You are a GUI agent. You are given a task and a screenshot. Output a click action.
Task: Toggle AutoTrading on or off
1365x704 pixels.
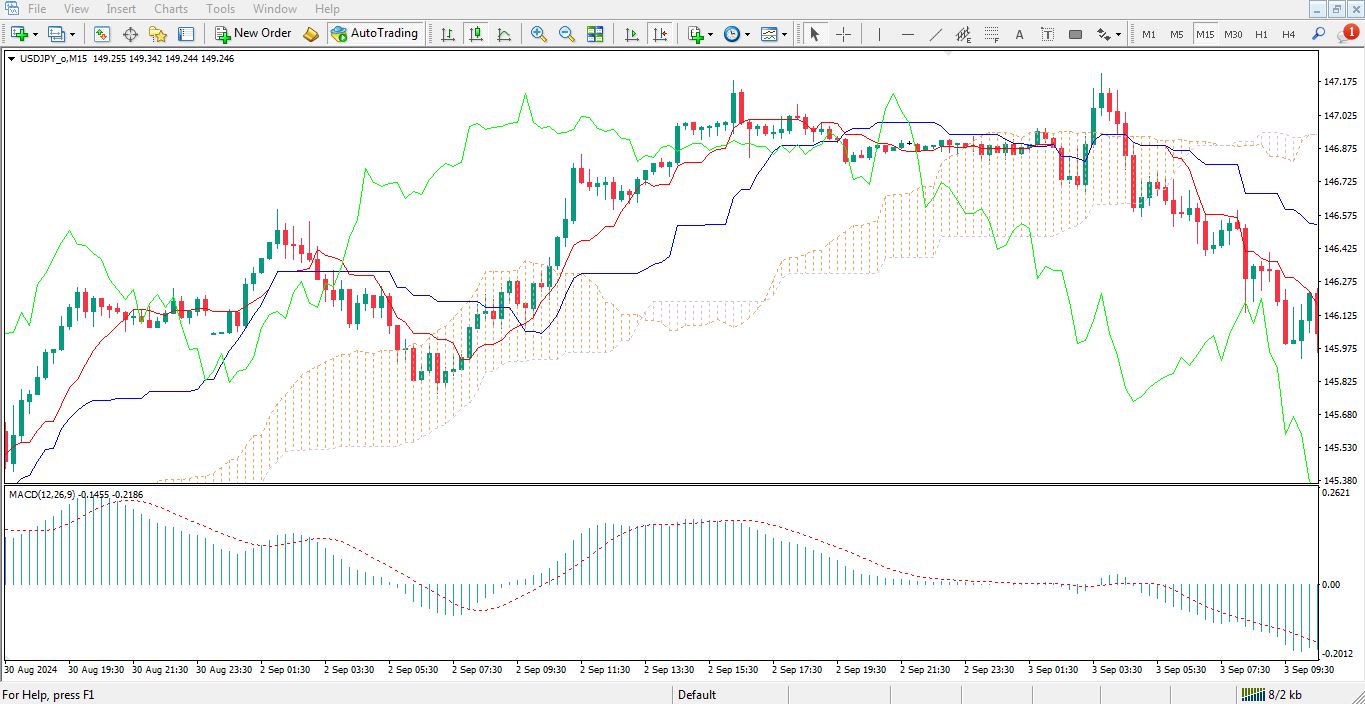pyautogui.click(x=374, y=34)
